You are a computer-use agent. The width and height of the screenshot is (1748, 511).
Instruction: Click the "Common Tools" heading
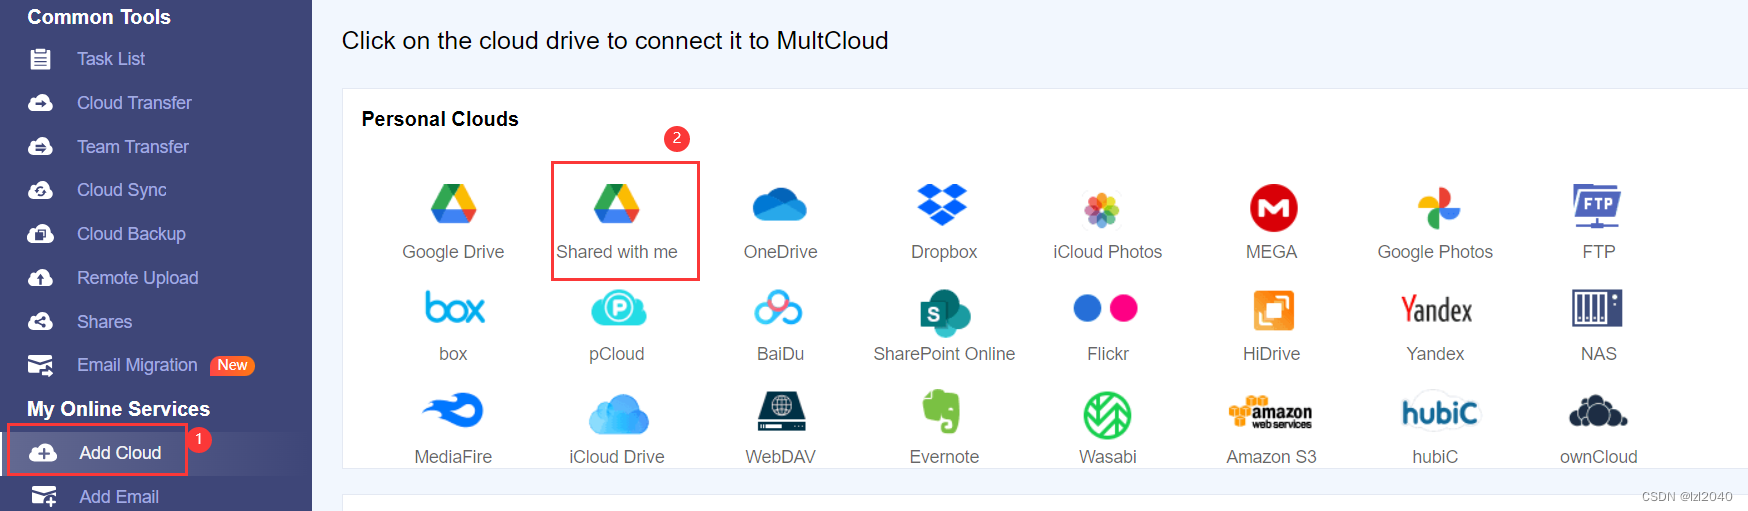tap(98, 17)
